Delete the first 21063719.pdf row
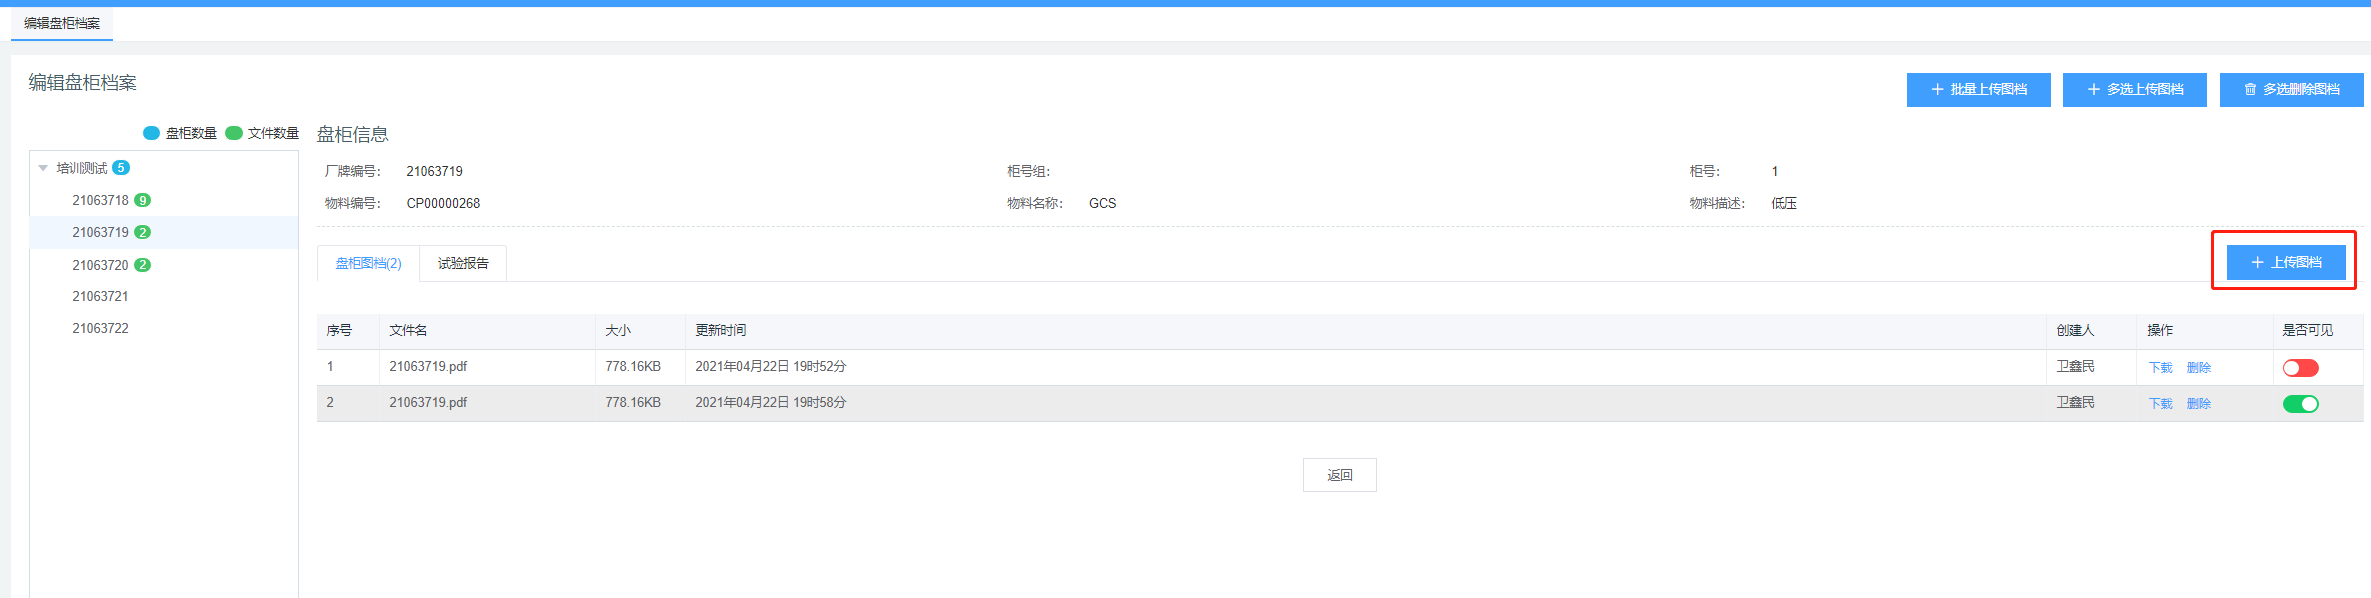2371x598 pixels. click(2198, 368)
